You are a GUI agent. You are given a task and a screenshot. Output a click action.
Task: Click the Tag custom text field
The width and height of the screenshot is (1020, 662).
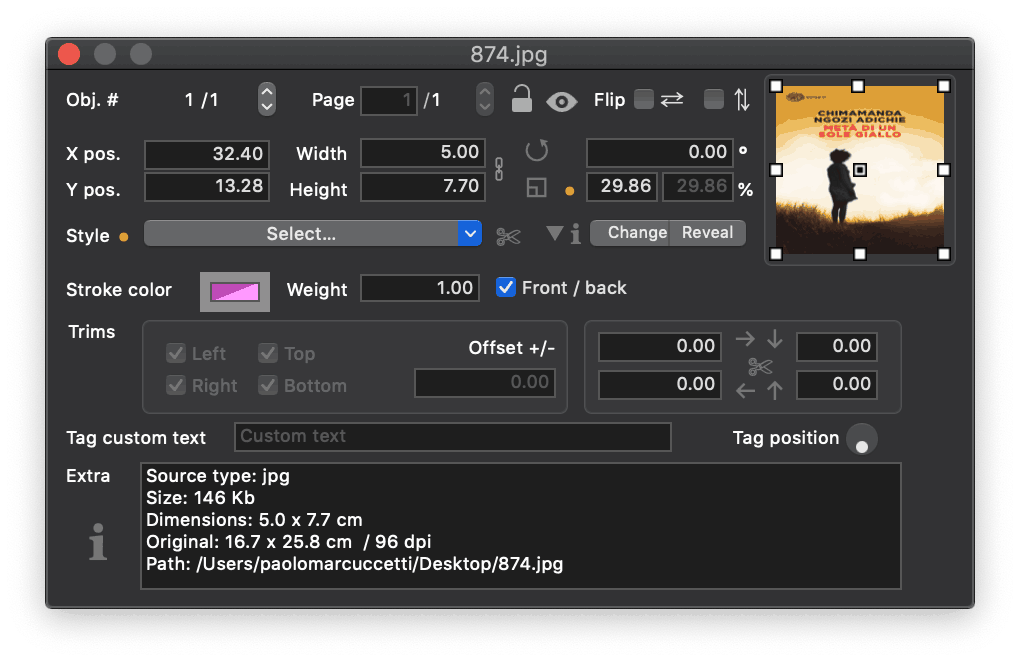pyautogui.click(x=452, y=437)
